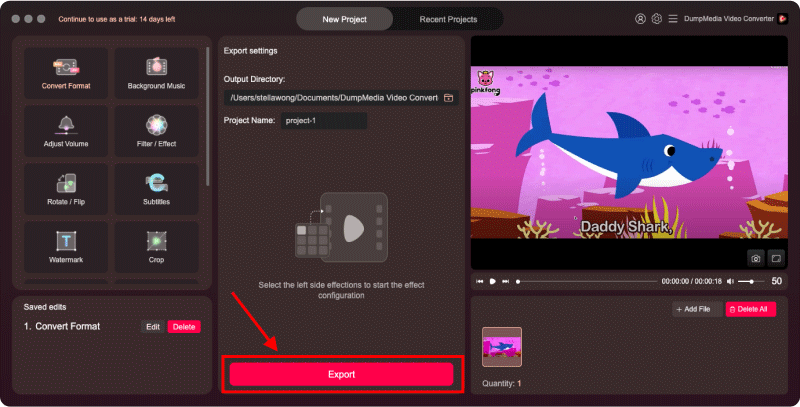Click the playback progress slider
This screenshot has width=800, height=407.
[x=587, y=281]
